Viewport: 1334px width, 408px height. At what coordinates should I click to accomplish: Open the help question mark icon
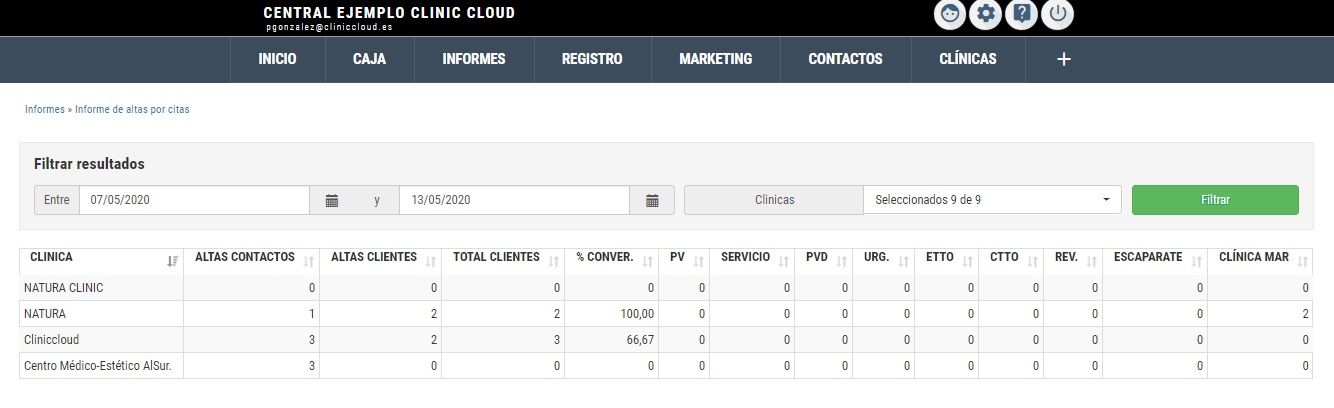tap(1021, 14)
